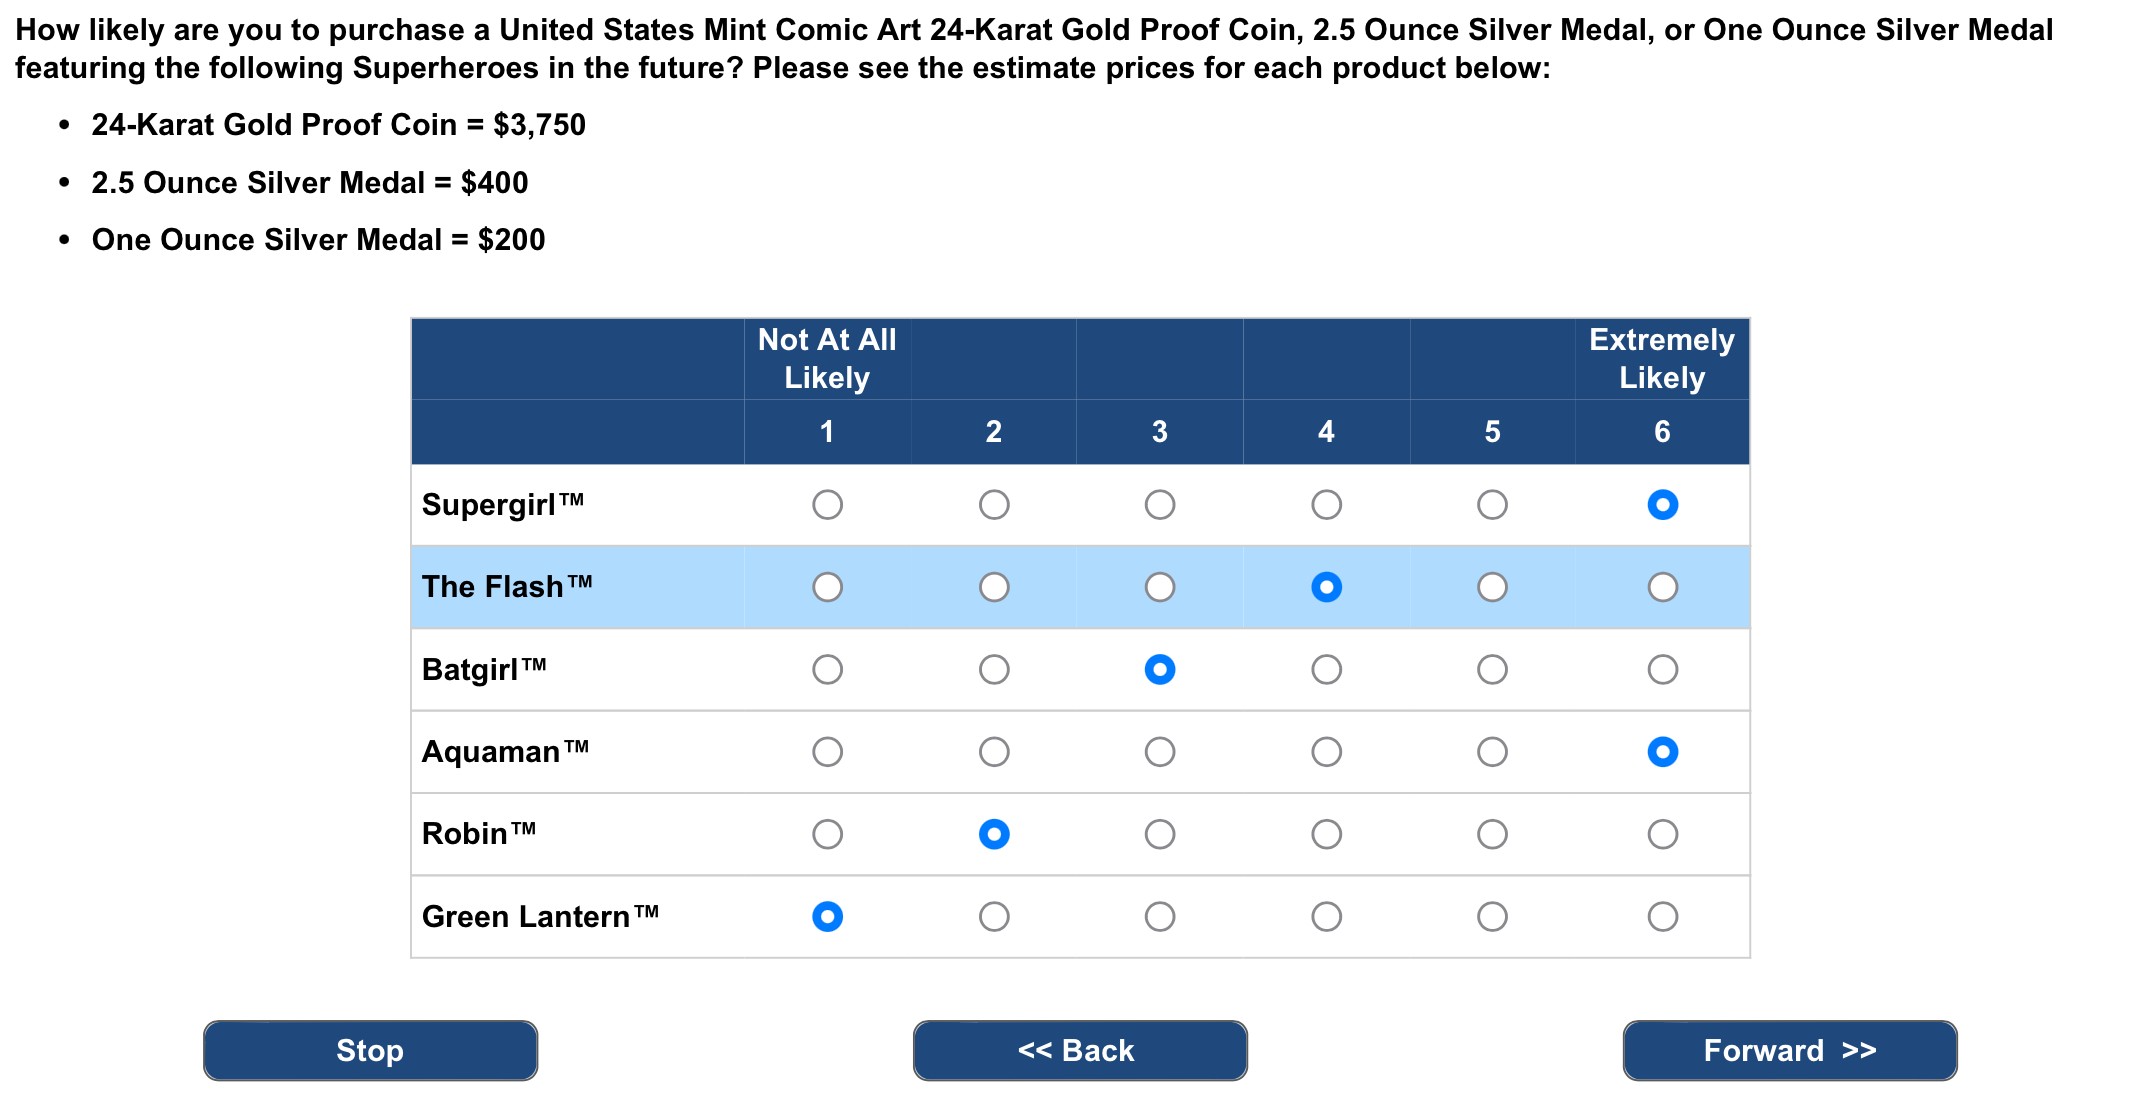Set Batgirl rating to 4

pyautogui.click(x=1326, y=669)
